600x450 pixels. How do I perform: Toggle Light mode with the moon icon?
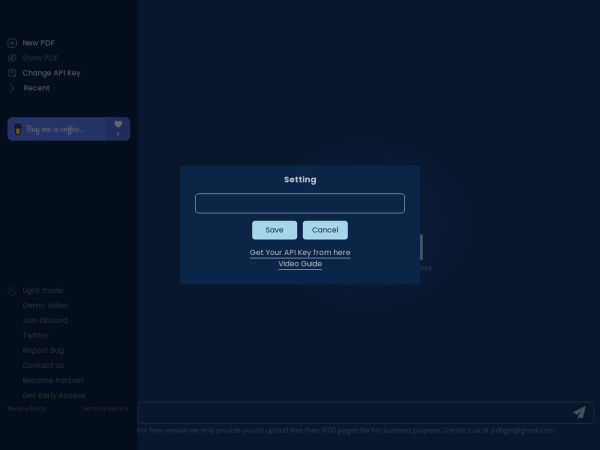[12, 291]
